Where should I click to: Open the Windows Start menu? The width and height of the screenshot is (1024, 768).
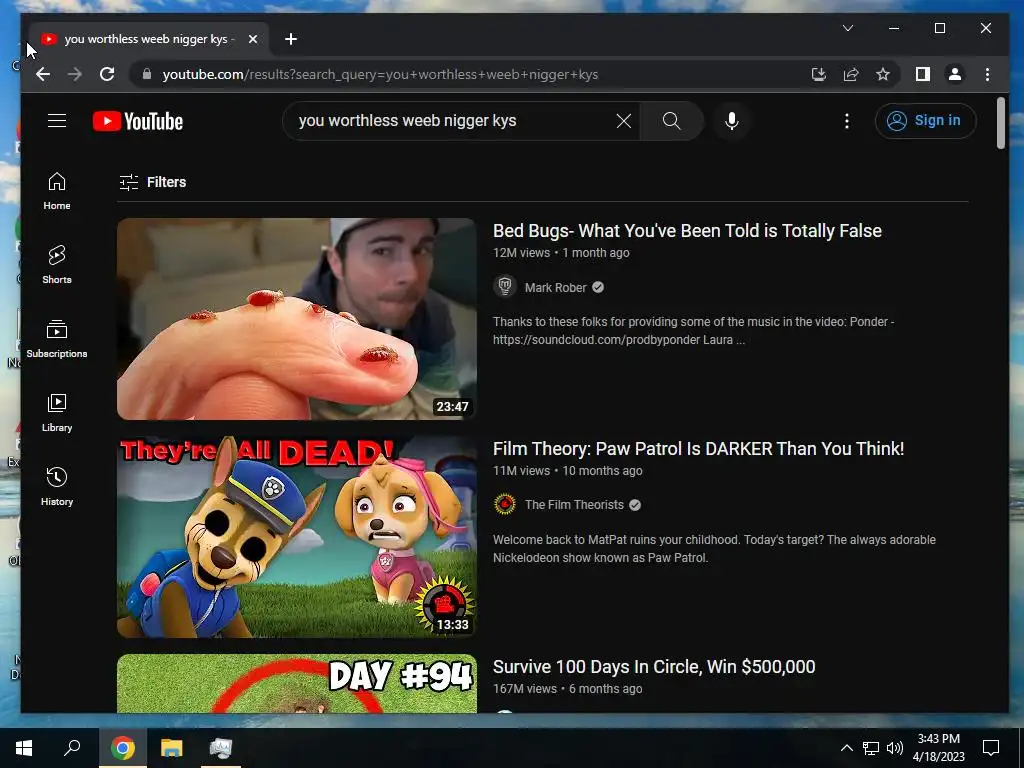(24, 748)
